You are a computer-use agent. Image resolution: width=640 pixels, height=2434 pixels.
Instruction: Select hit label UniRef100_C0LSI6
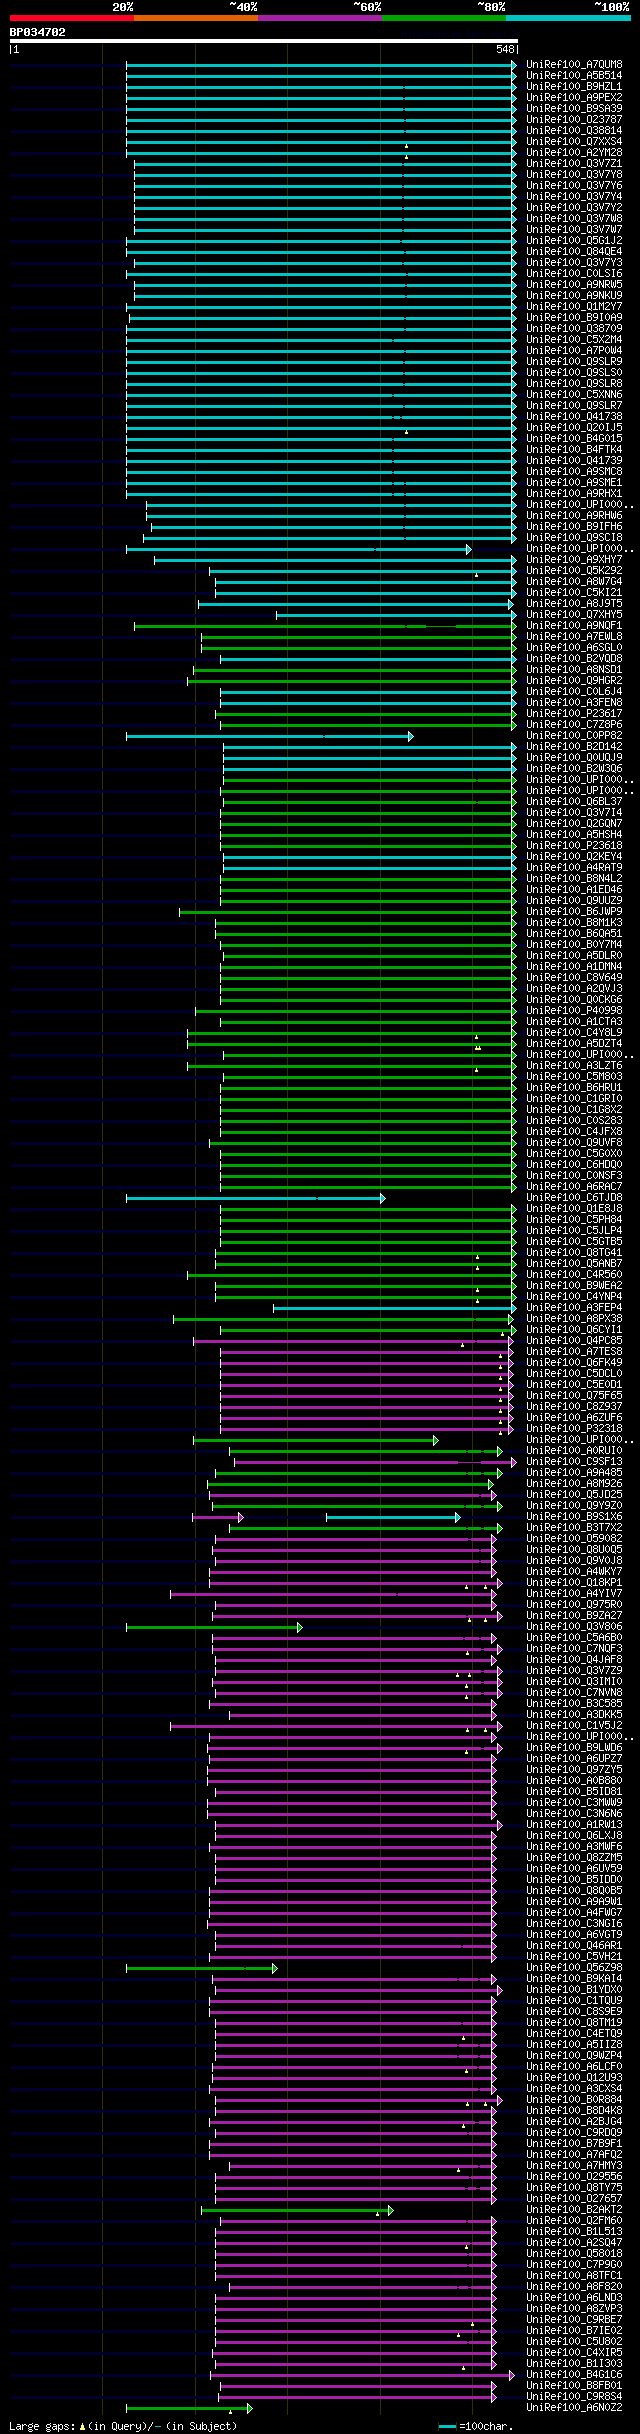point(574,274)
